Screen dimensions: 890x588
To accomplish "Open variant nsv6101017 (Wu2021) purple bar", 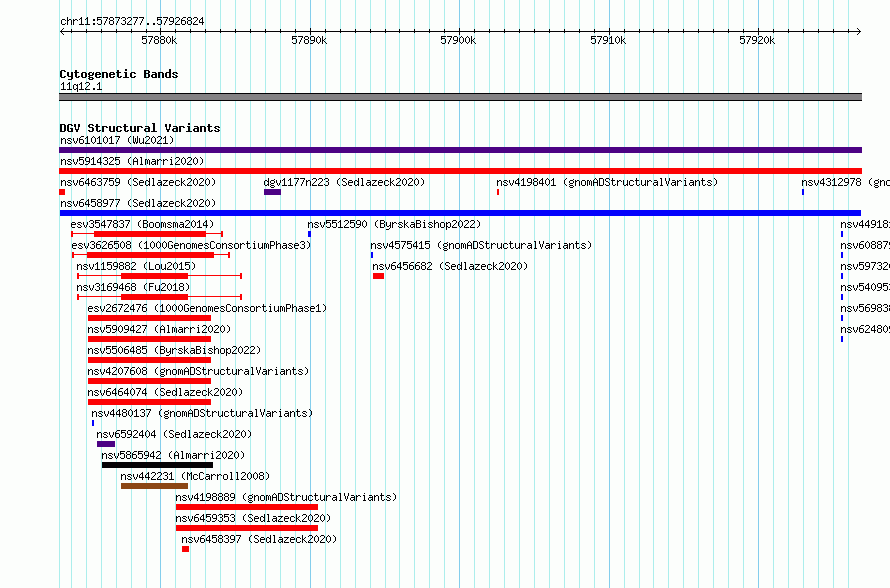I will (x=460, y=150).
